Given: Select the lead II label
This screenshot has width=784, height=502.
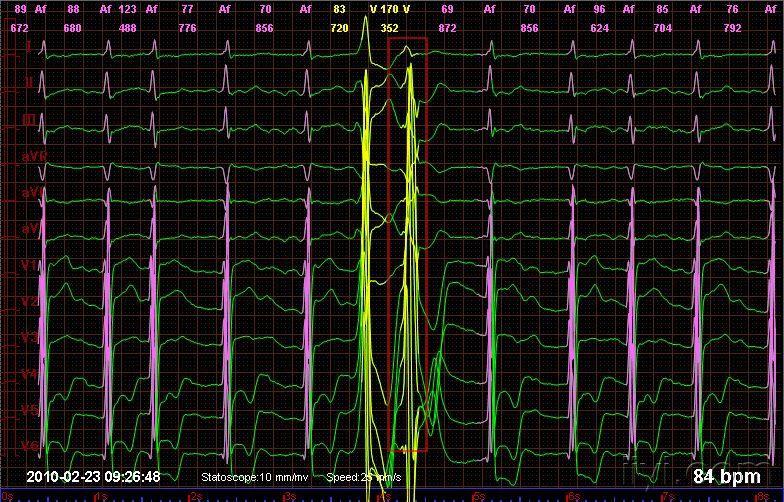Looking at the screenshot, I should coord(29,83).
